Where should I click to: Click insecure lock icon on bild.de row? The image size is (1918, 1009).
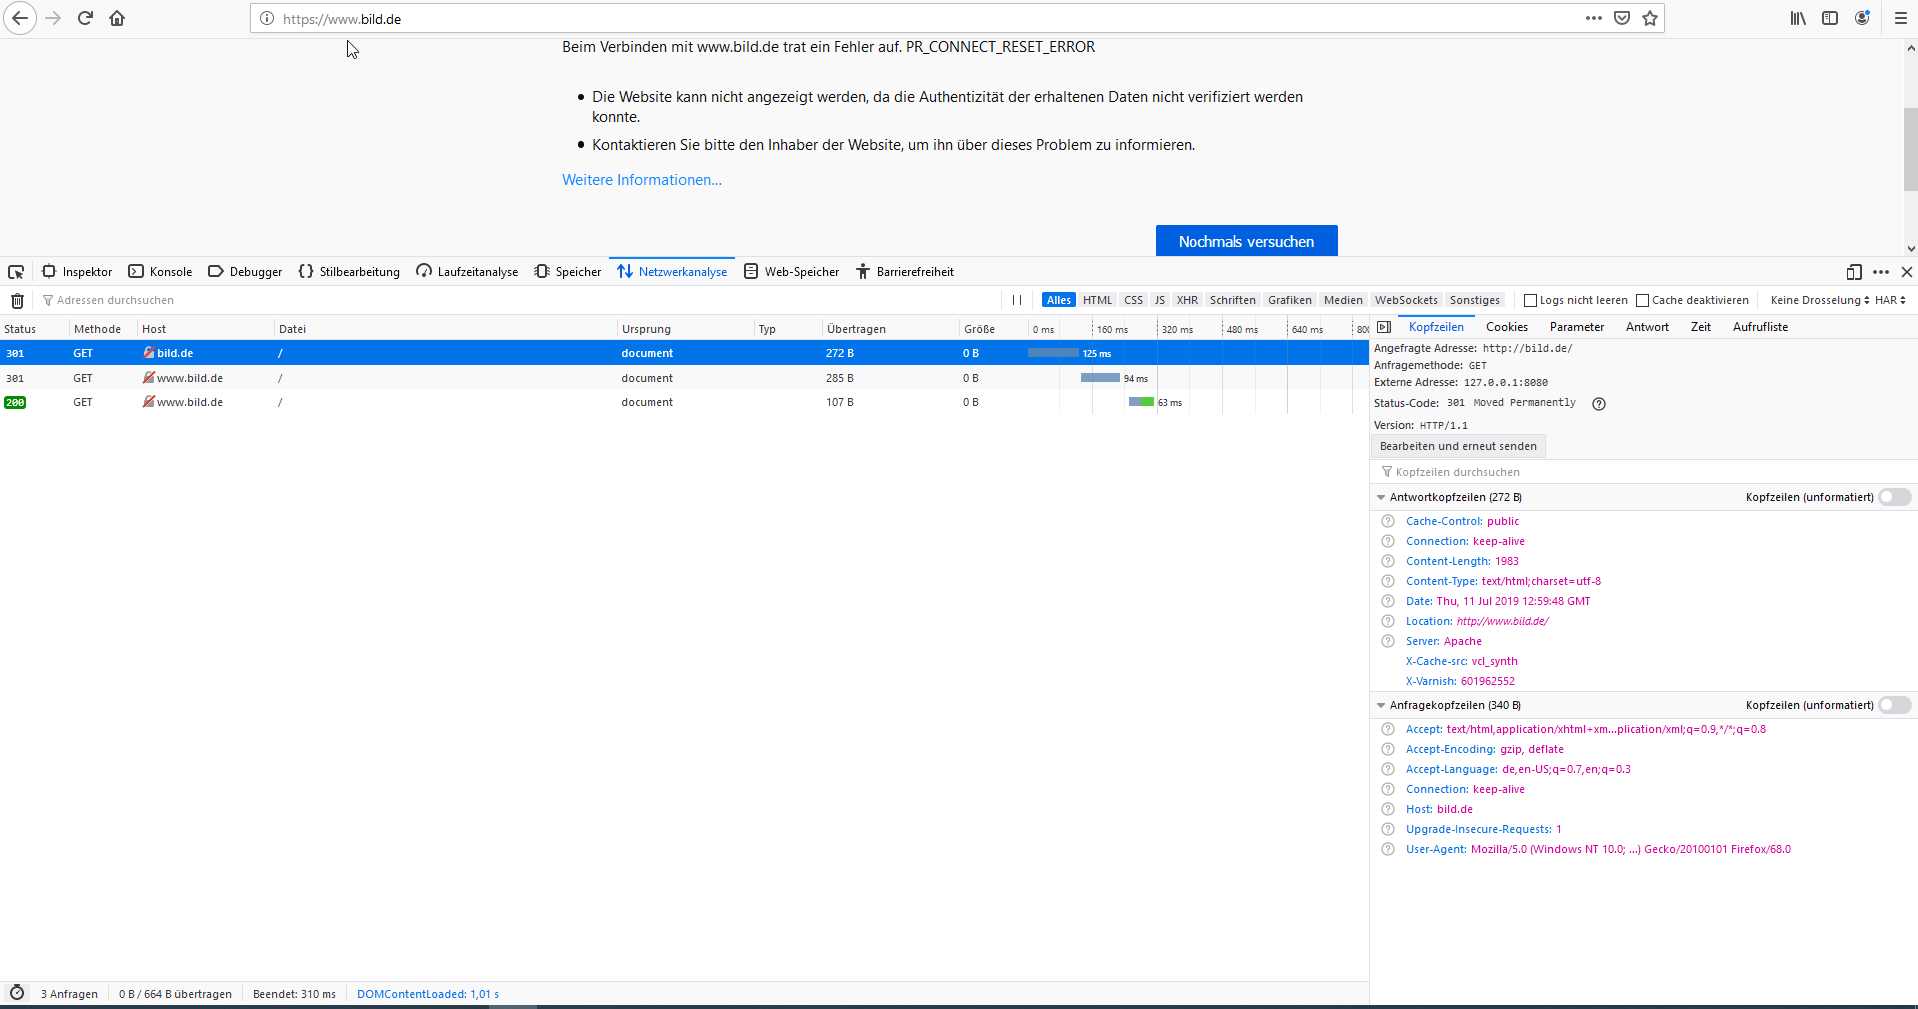point(148,353)
